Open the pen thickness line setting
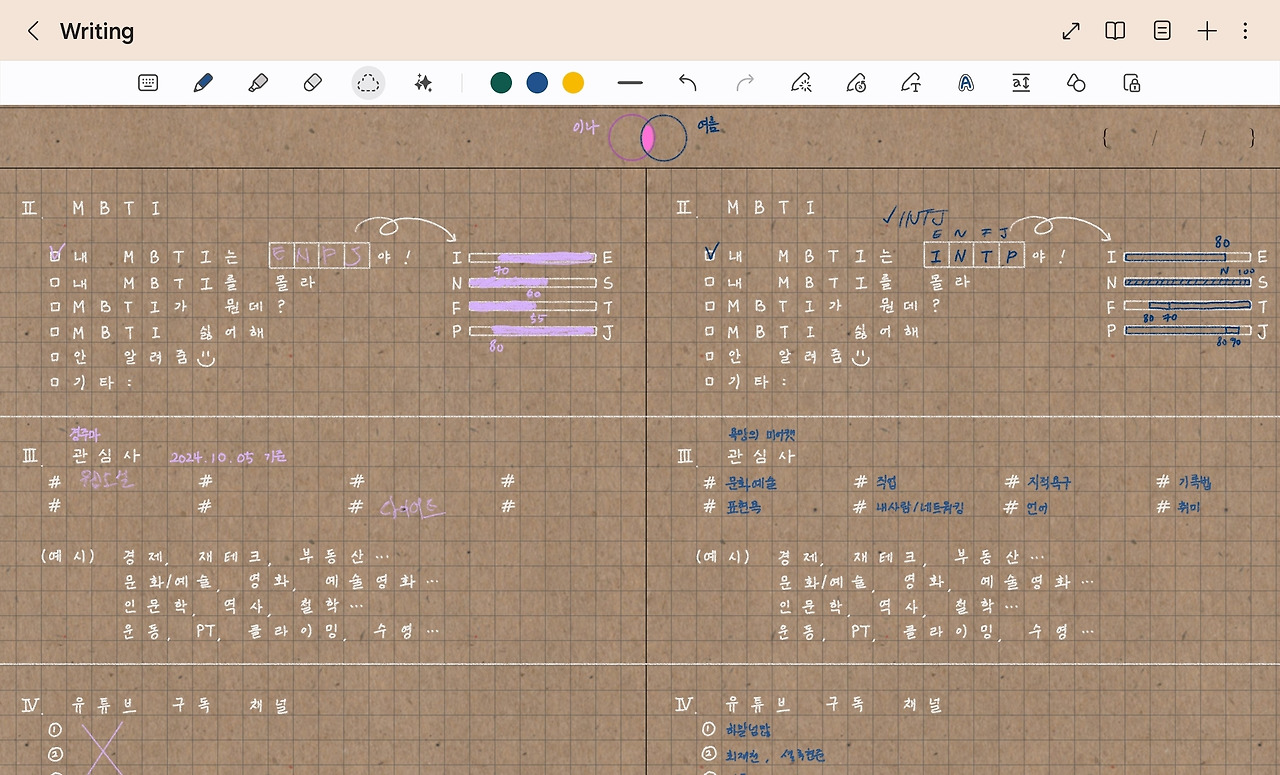This screenshot has width=1280, height=775. tap(630, 83)
